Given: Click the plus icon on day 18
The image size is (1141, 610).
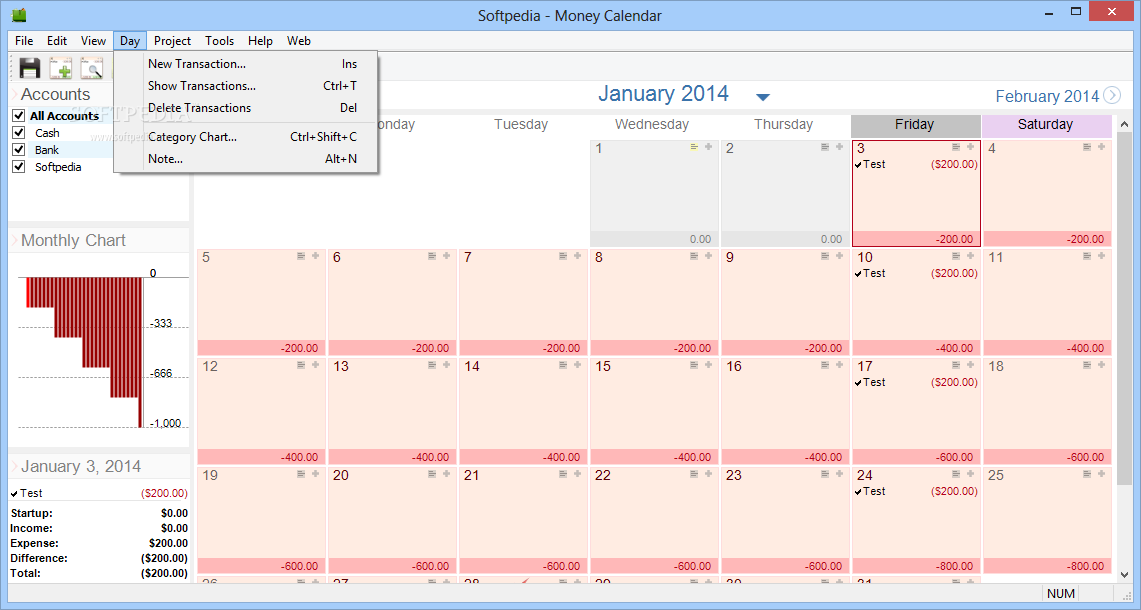Looking at the screenshot, I should click(1102, 365).
